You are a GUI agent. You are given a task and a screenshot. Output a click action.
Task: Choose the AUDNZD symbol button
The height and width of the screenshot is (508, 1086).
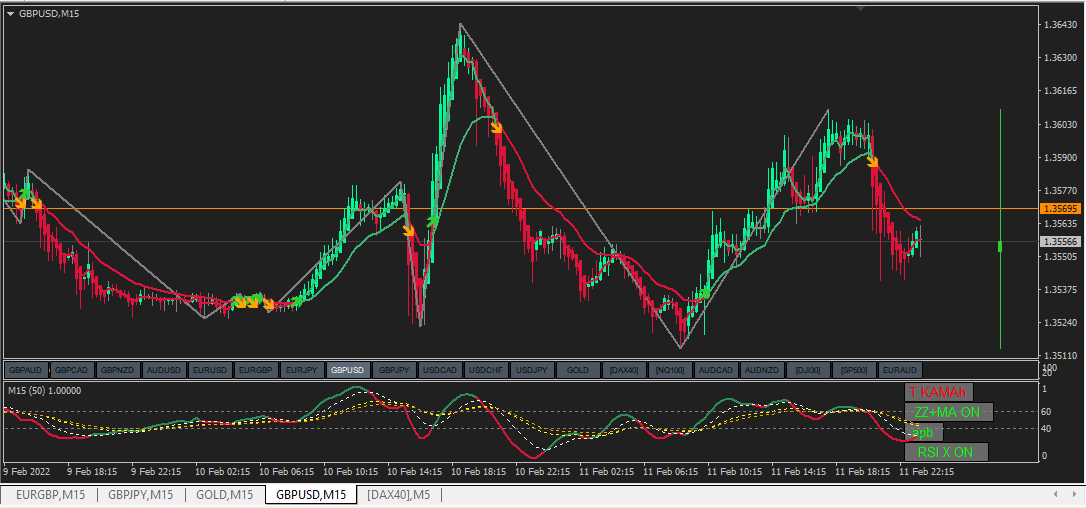(x=762, y=370)
